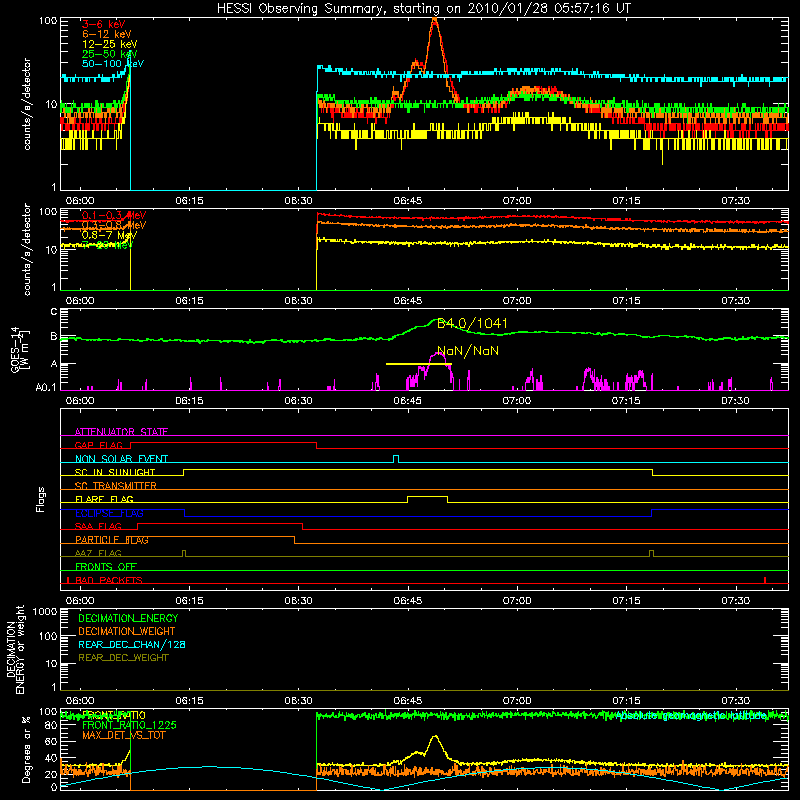The image size is (800, 800).
Task: Select the SC_TRANSMITTER flag label
Action: point(116,486)
